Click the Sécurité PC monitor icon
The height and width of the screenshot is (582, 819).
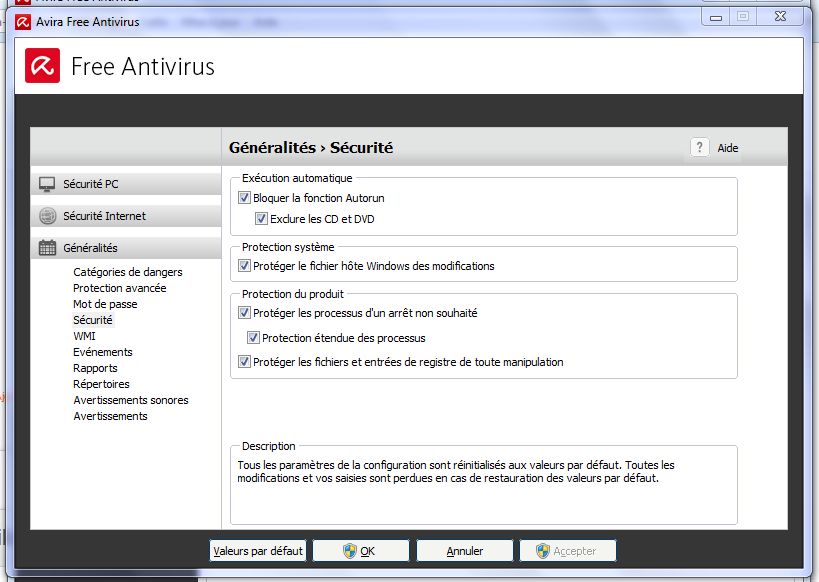click(x=47, y=184)
